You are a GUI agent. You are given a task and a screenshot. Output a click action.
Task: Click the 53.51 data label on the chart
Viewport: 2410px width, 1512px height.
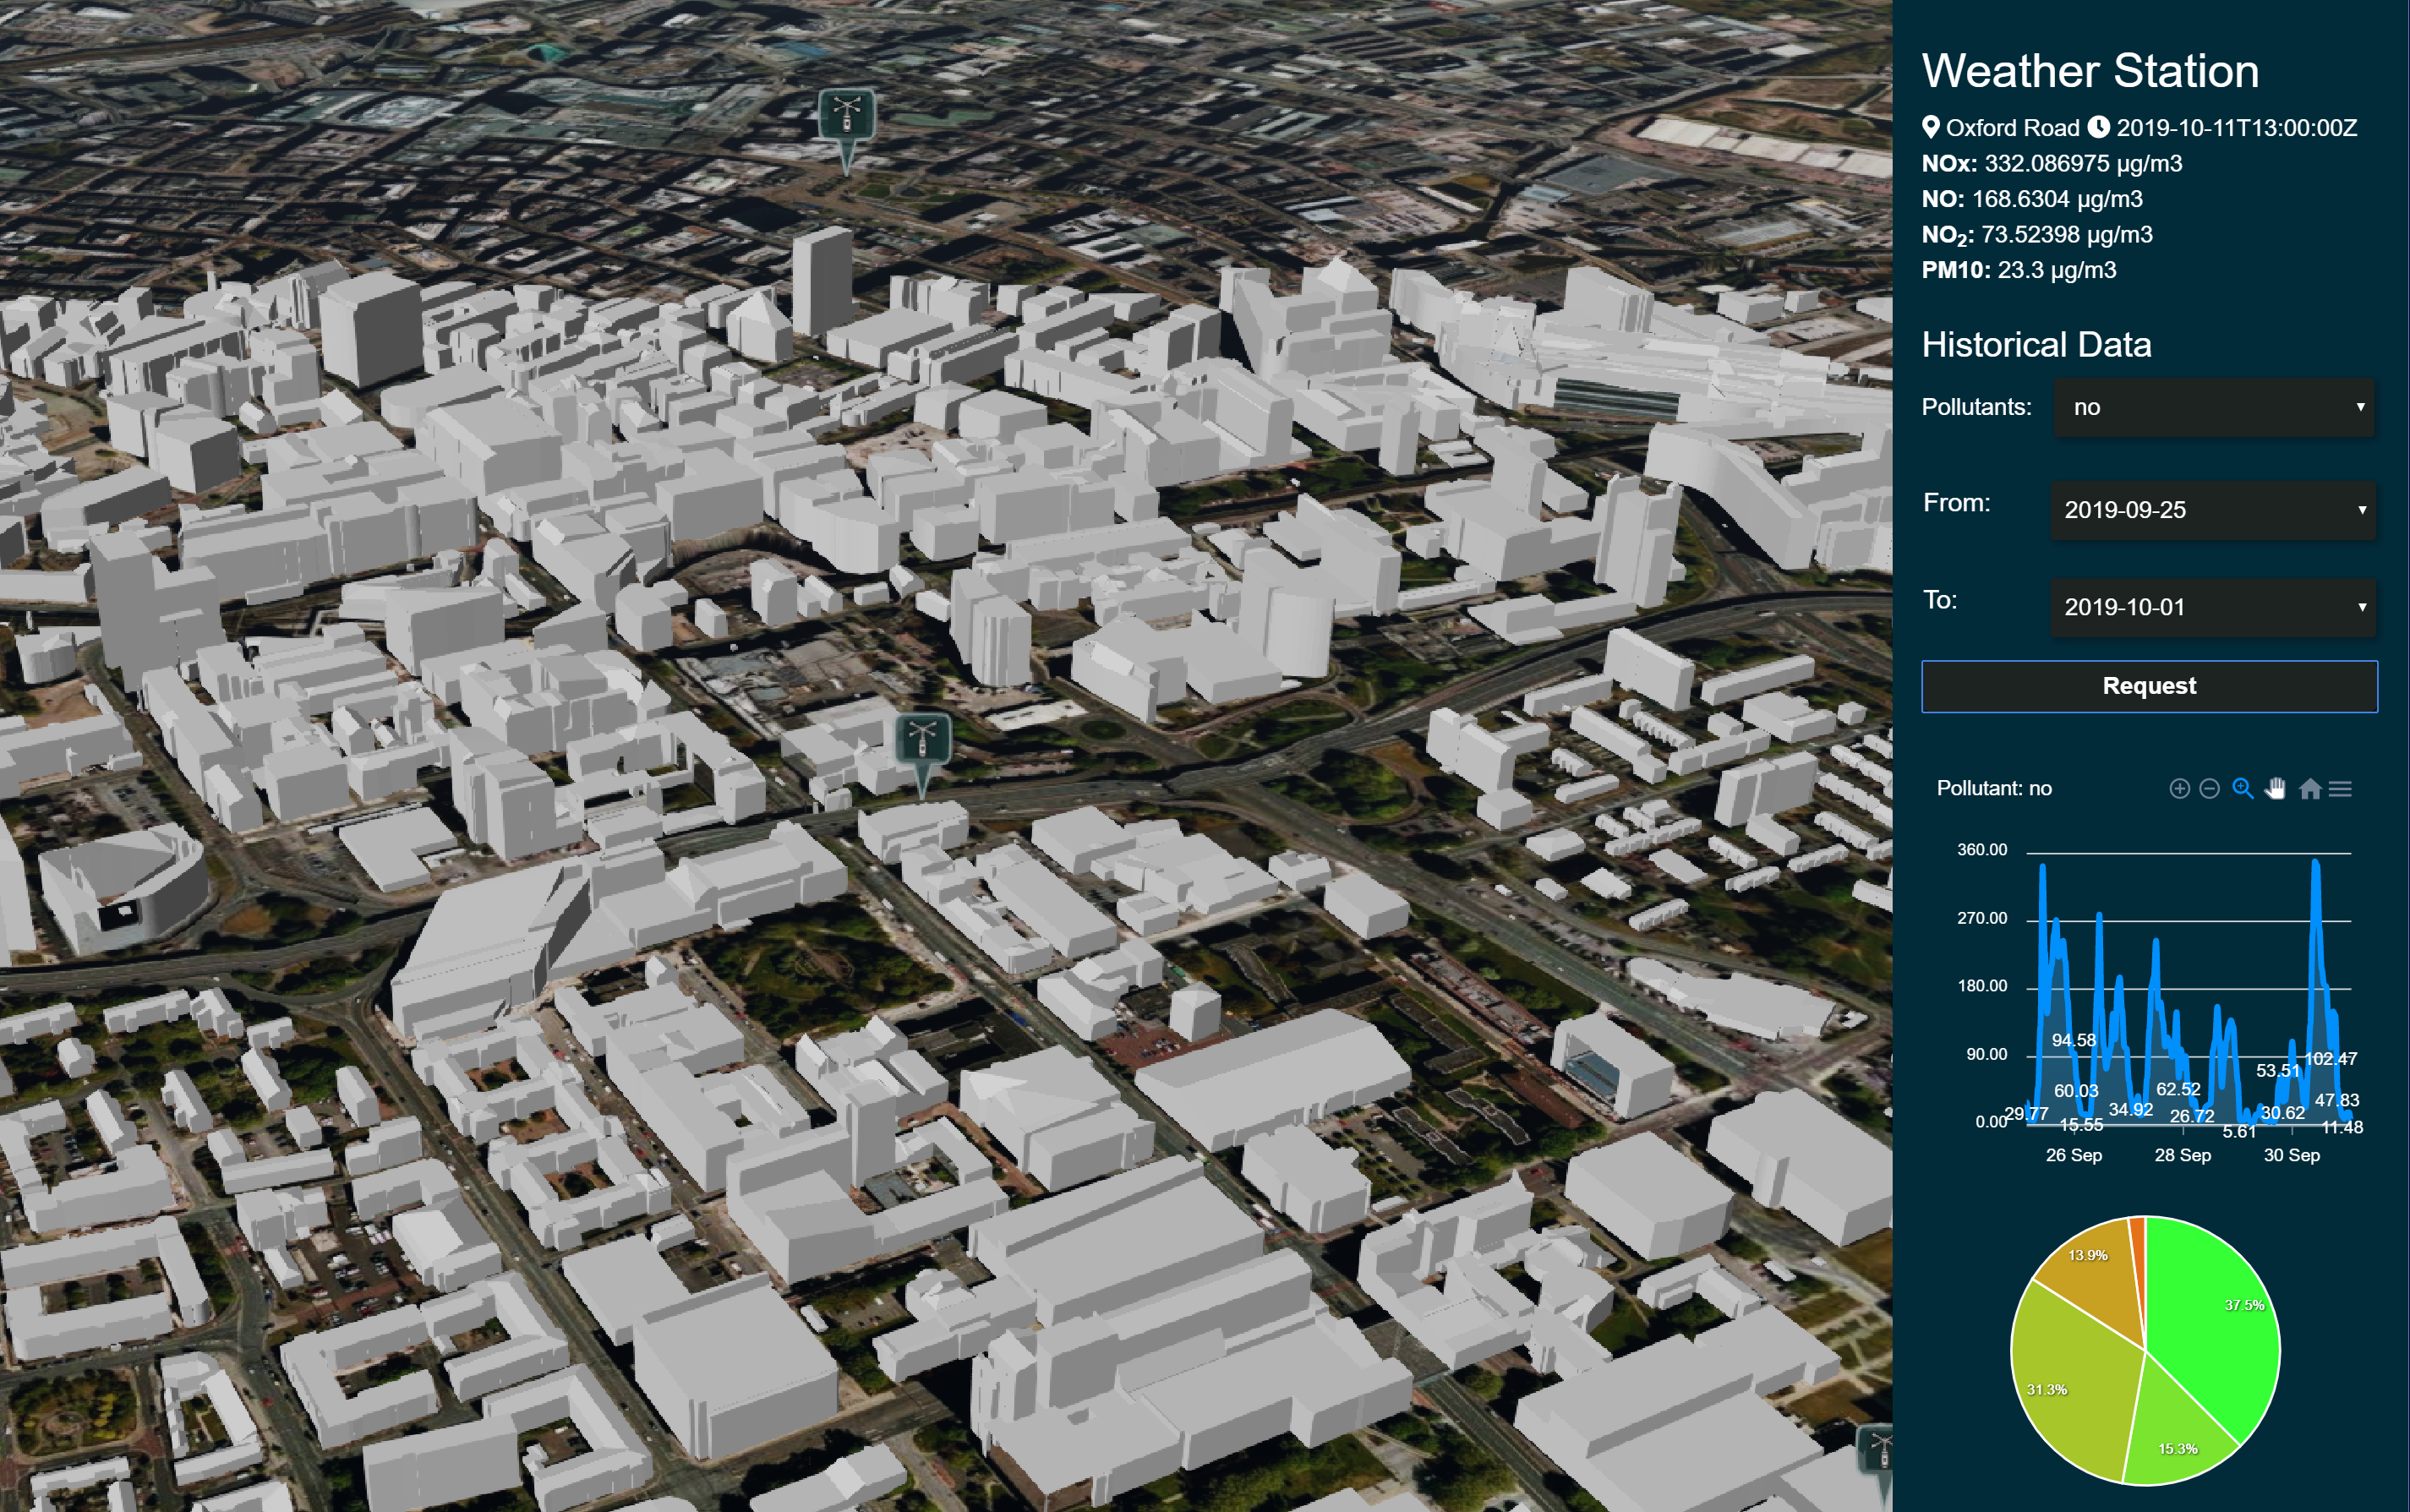[x=2278, y=1070]
